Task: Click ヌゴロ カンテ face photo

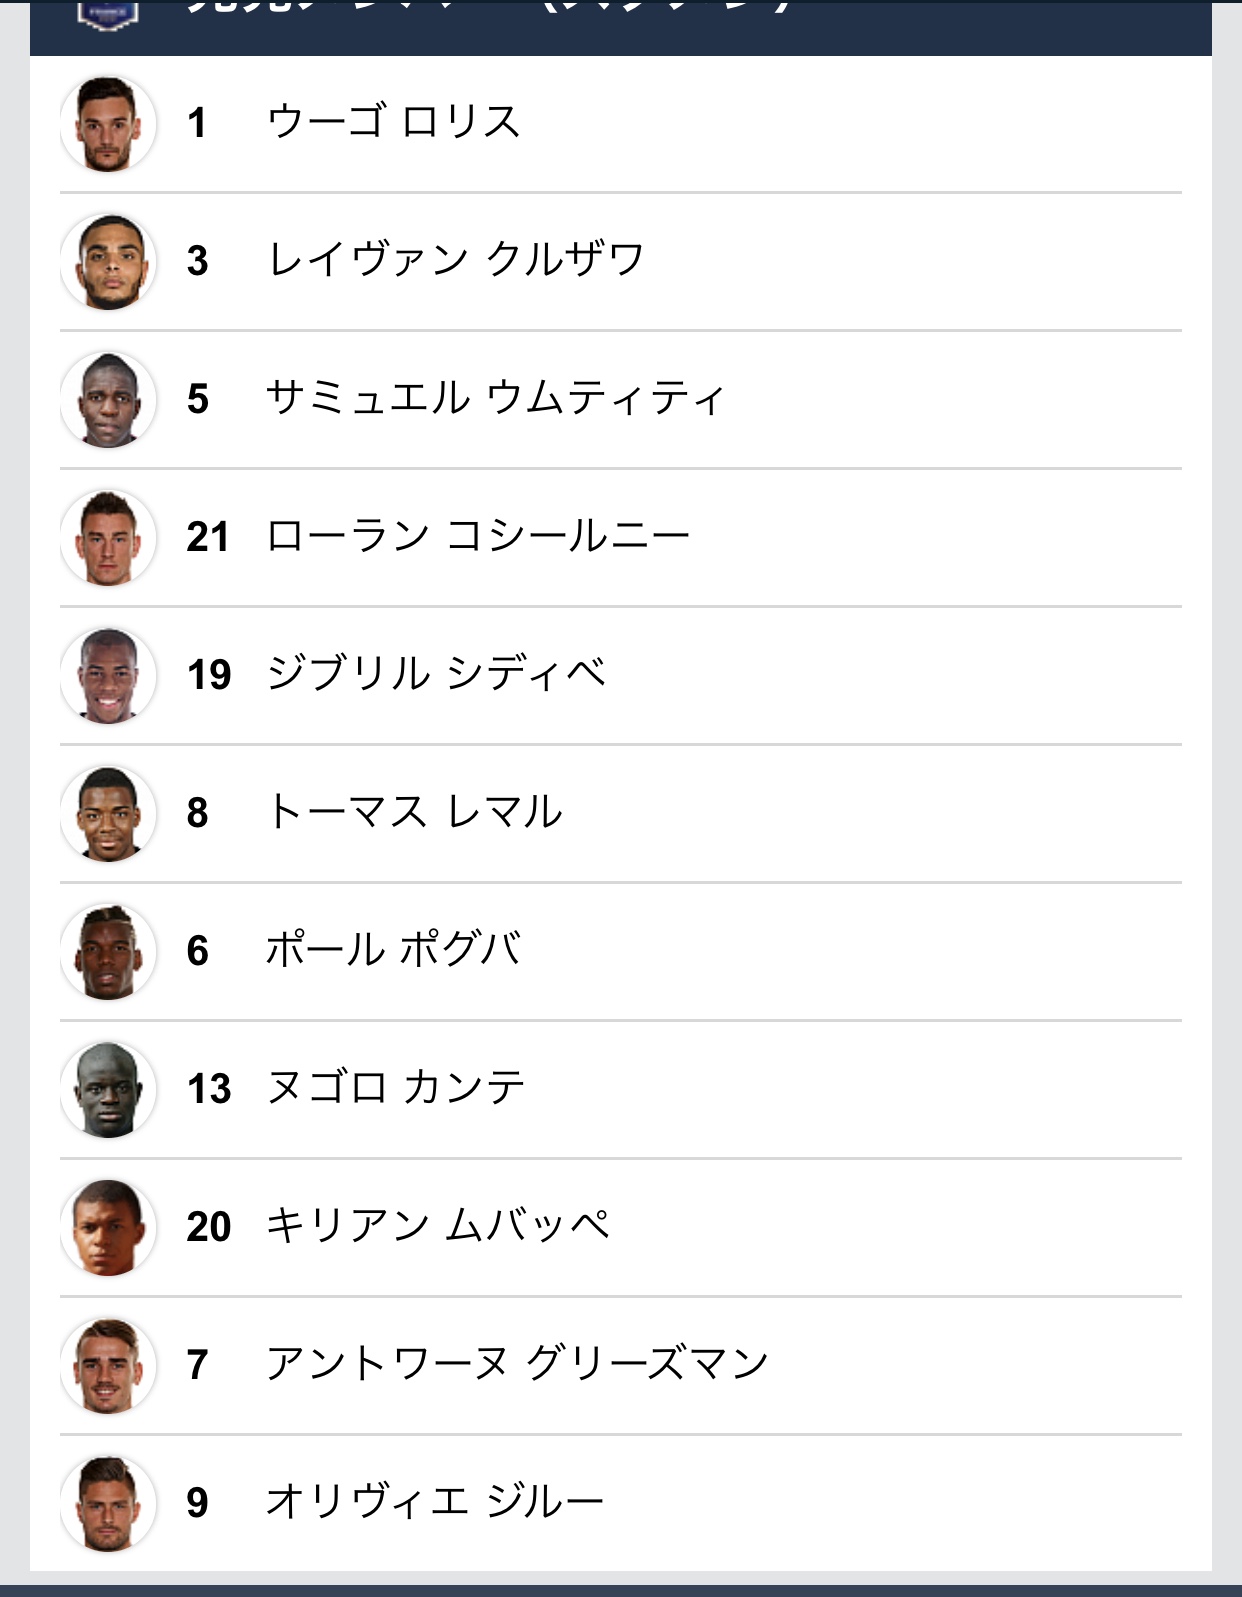Action: [108, 1090]
